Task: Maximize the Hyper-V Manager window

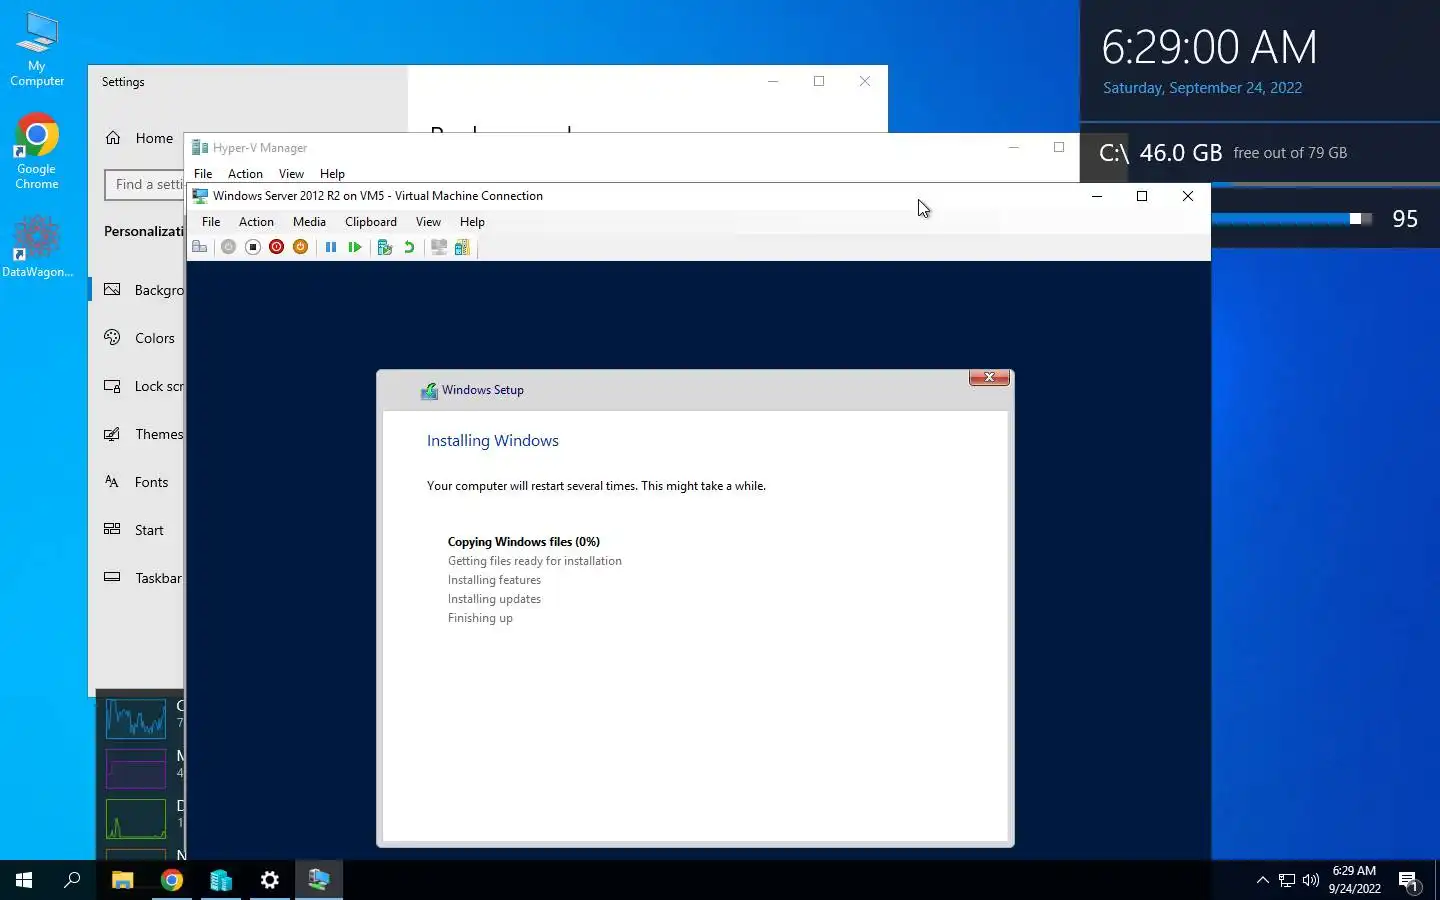Action: tap(1059, 147)
